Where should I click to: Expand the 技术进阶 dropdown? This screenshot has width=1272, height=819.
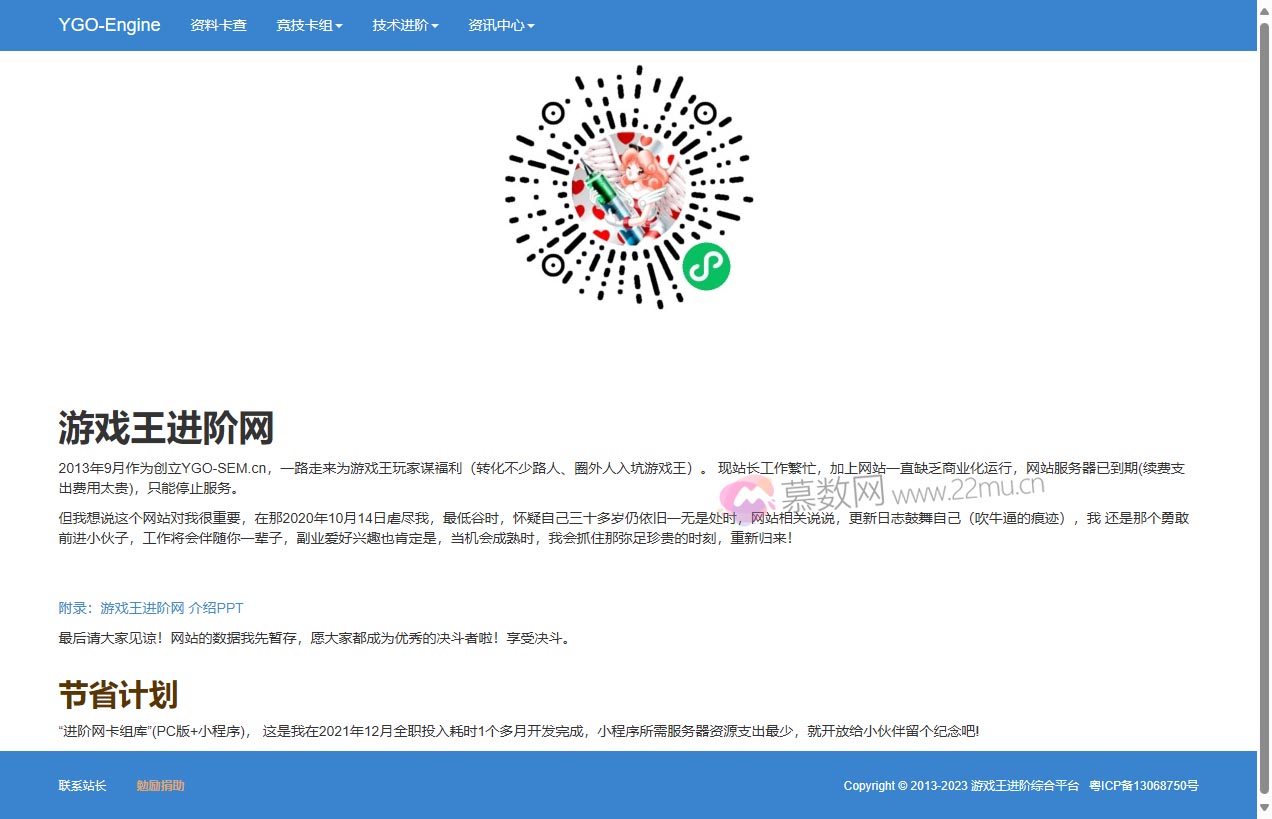[404, 25]
